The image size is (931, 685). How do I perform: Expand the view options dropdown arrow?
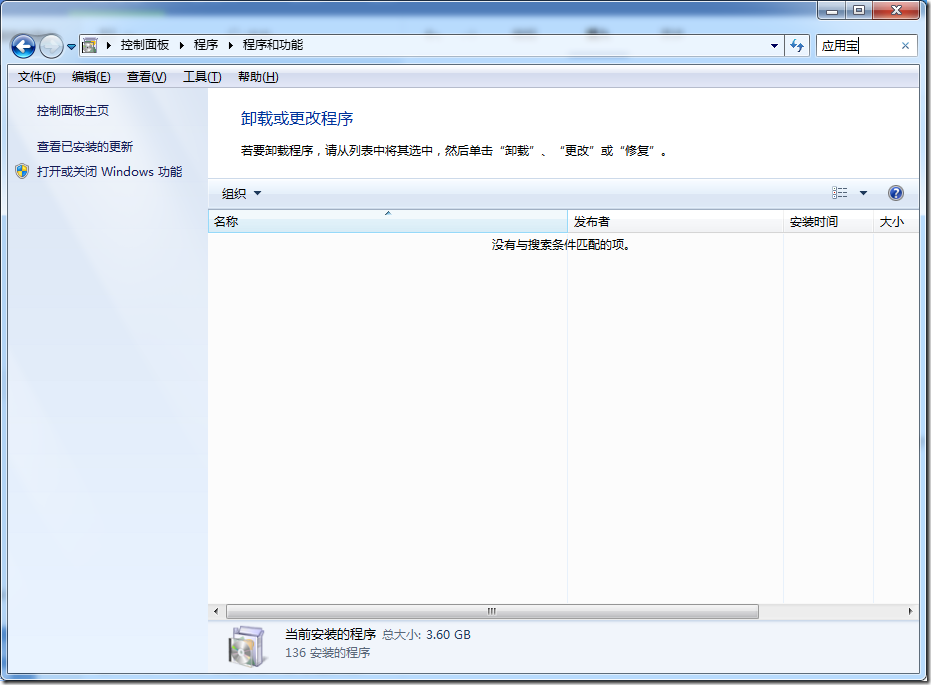click(864, 194)
